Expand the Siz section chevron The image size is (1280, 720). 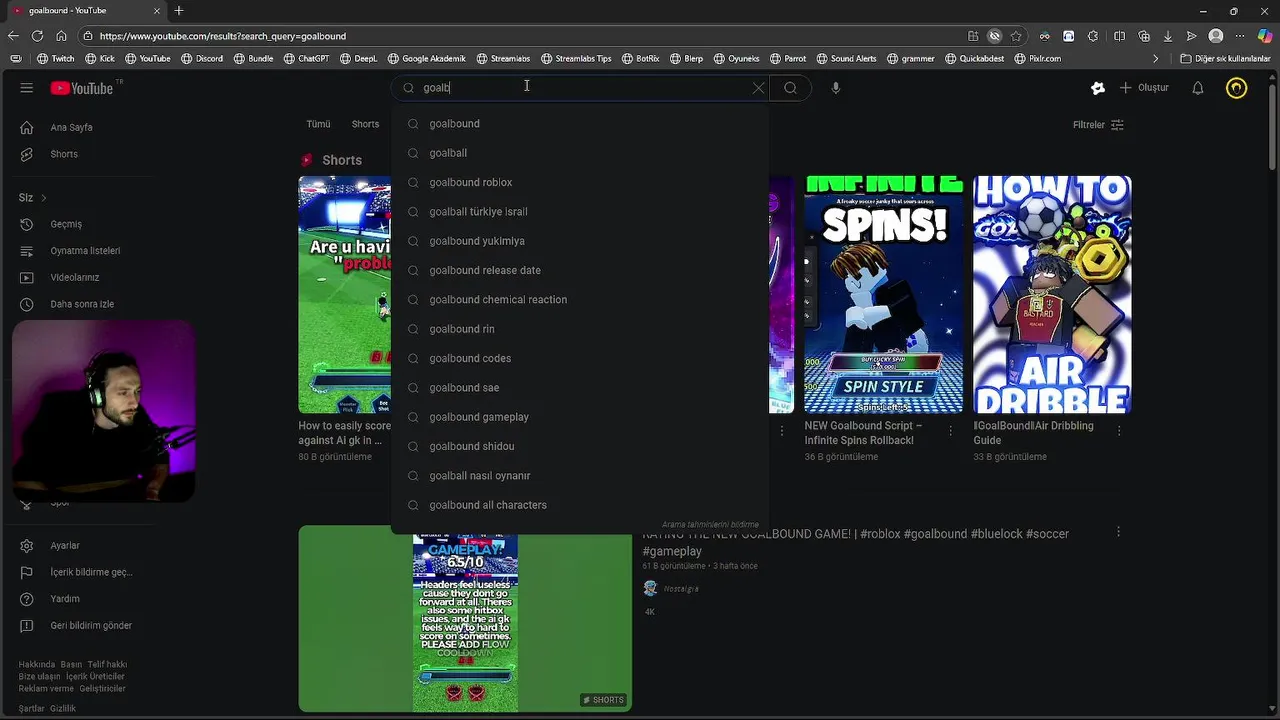(x=44, y=198)
